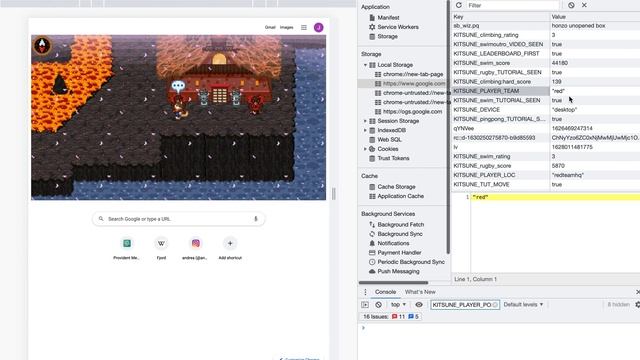
Task: Open the Wikipedia shortcut tile
Action: click(x=161, y=248)
